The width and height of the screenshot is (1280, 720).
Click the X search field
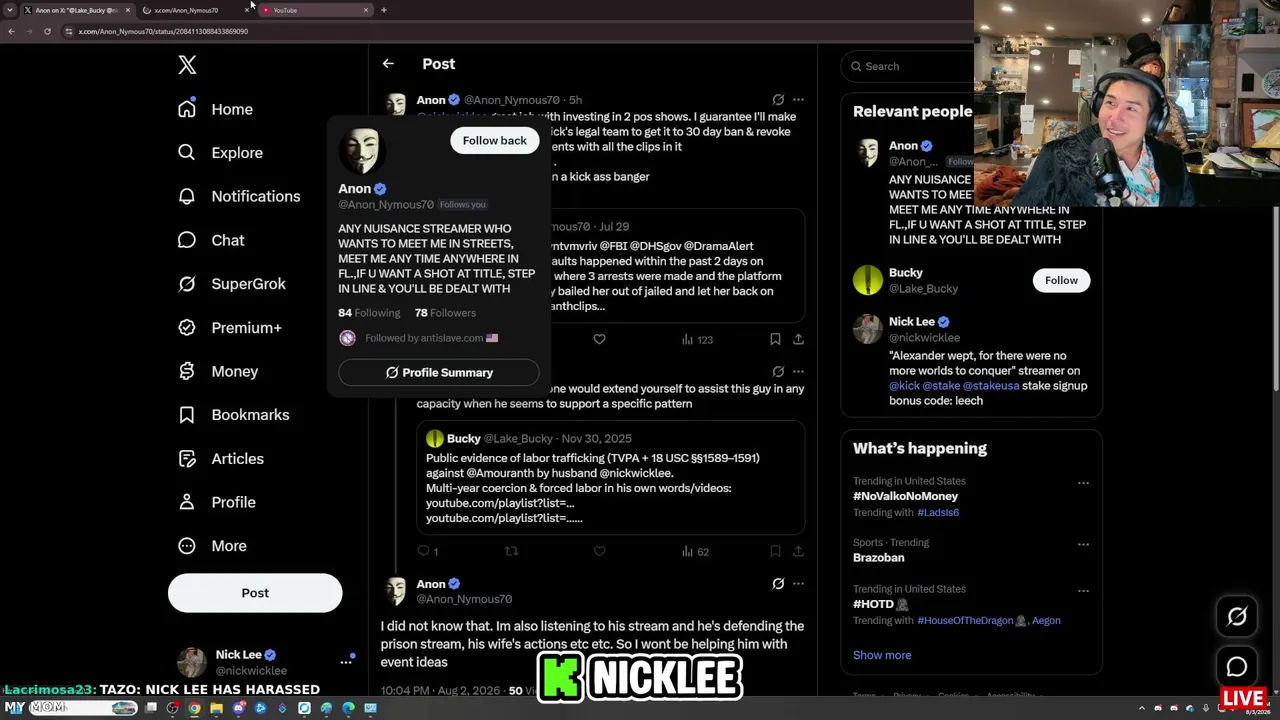907,66
